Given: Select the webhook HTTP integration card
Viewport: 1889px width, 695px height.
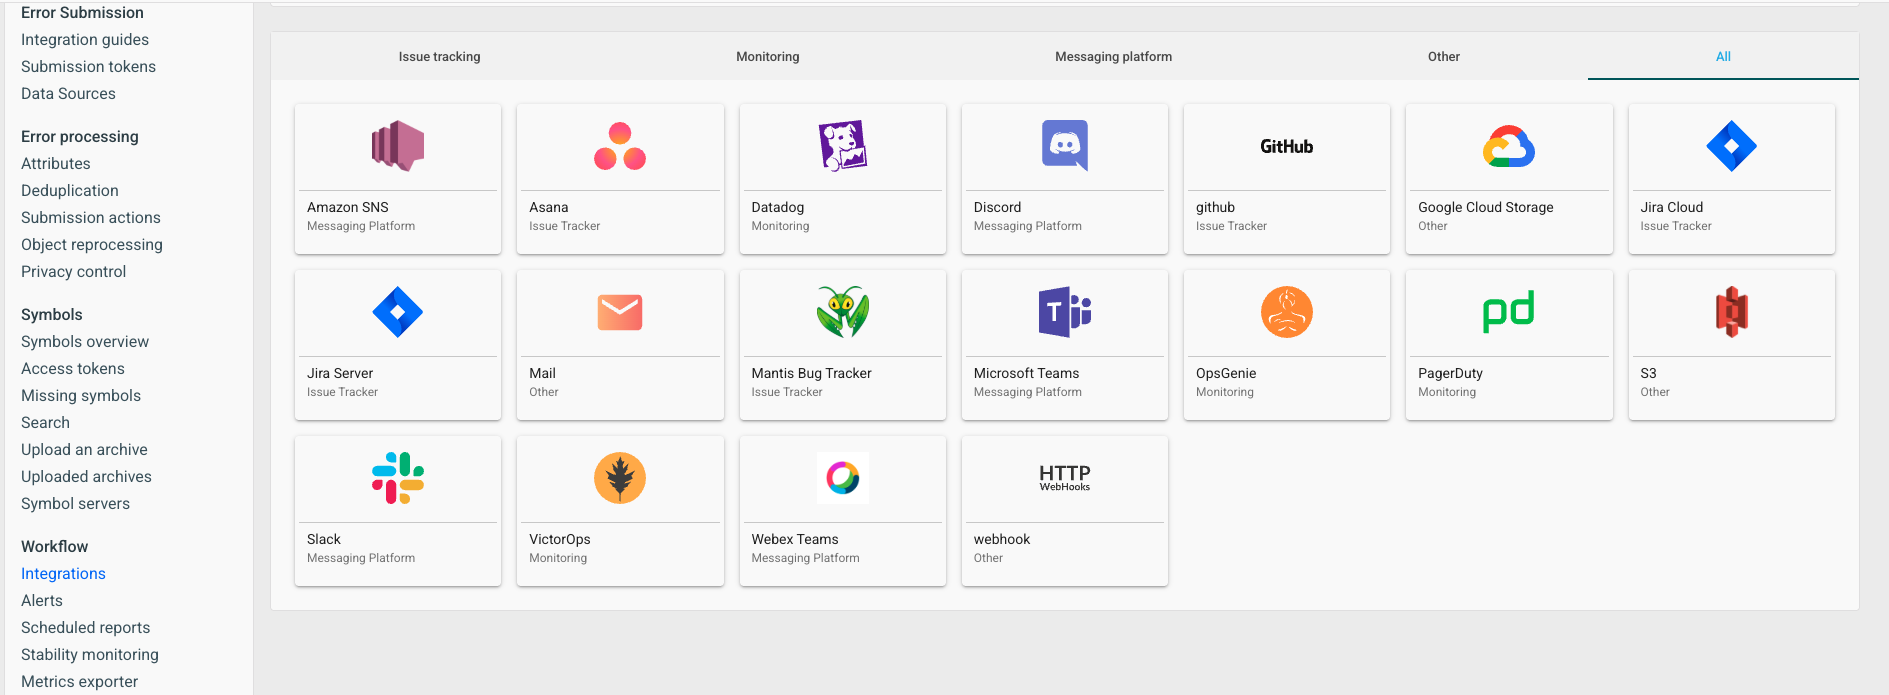Looking at the screenshot, I should (1064, 510).
